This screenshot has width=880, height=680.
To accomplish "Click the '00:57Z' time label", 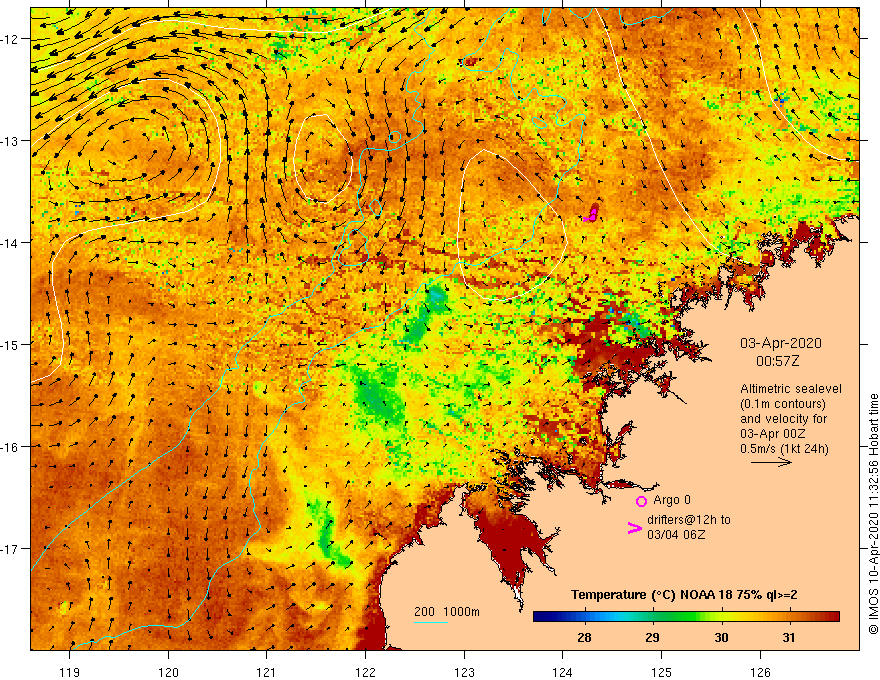I will [x=777, y=361].
